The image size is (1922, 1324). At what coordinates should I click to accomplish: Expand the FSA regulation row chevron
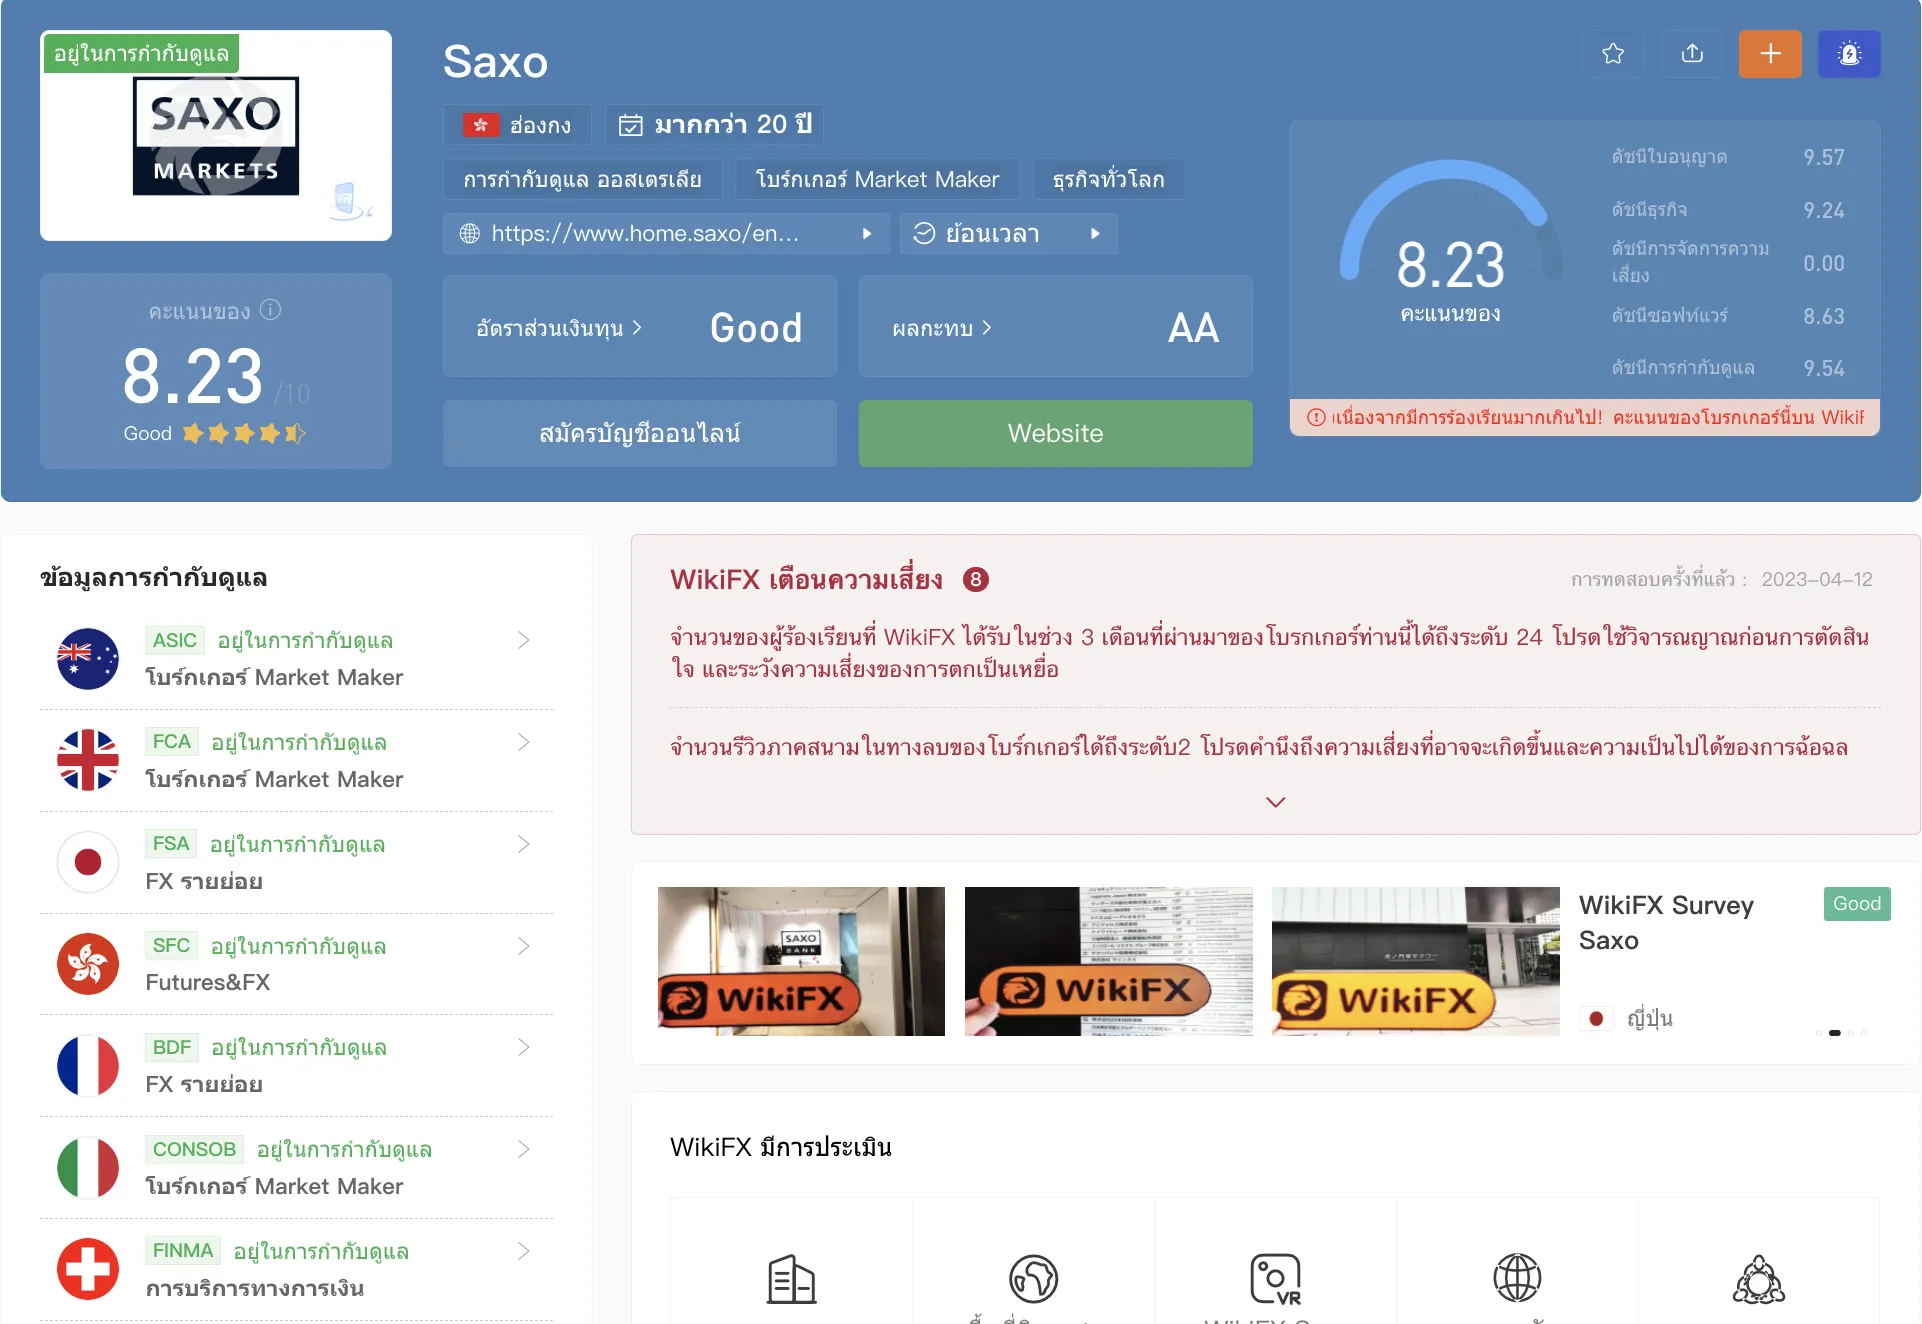(x=523, y=844)
